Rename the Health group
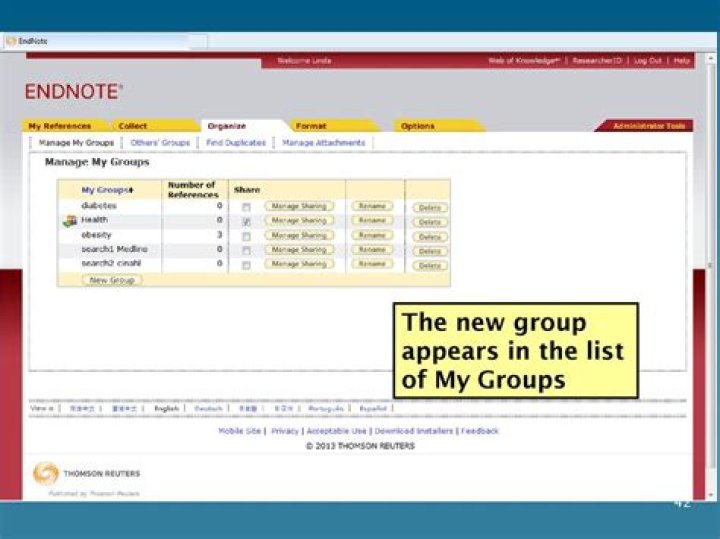Viewport: 720px width, 539px height. 372,220
